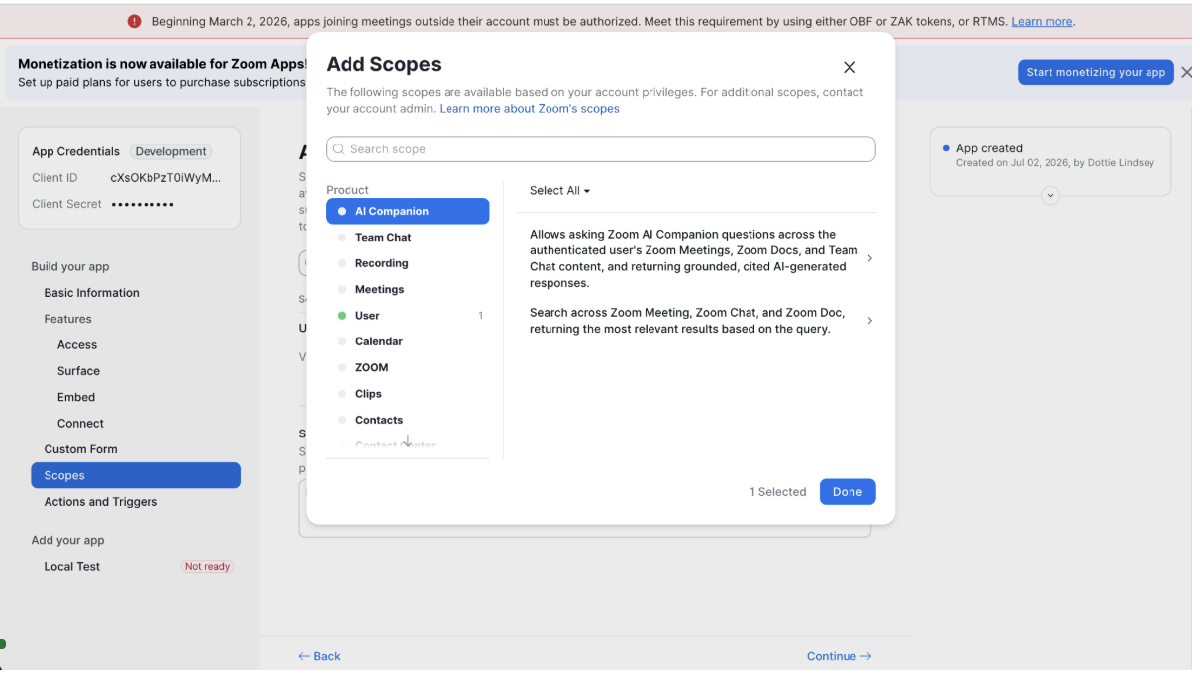The image size is (1200, 675).
Task: Choose the User product with green dot
Action: [x=407, y=315]
